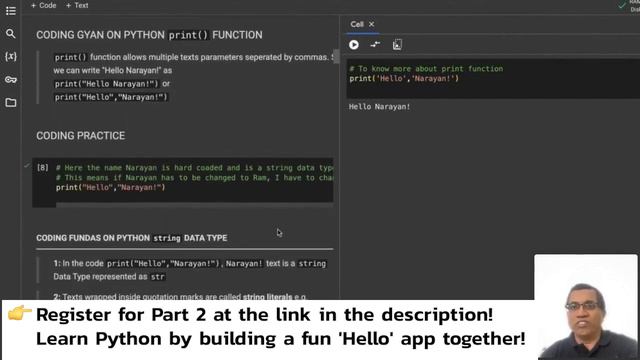Open the find and replace search icon
This screenshot has height=360, width=640.
(x=11, y=33)
